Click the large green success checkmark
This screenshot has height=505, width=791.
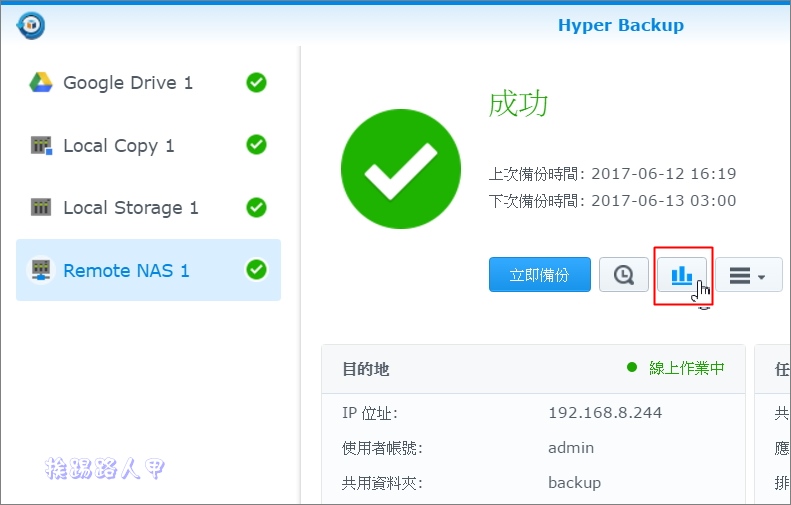(401, 169)
